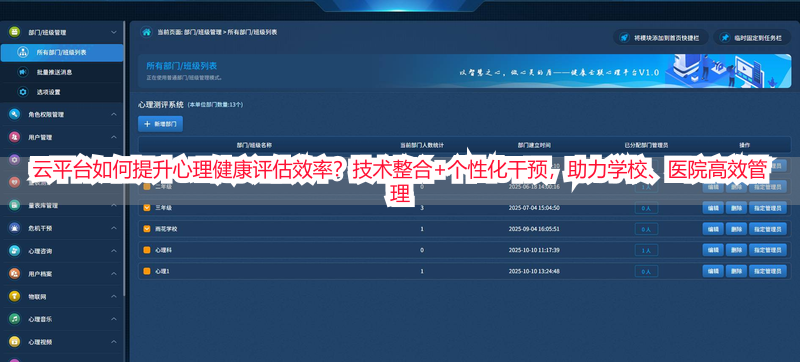The image size is (800, 362).
Task: Click the home icon in the breadcrumb
Action: click(146, 32)
